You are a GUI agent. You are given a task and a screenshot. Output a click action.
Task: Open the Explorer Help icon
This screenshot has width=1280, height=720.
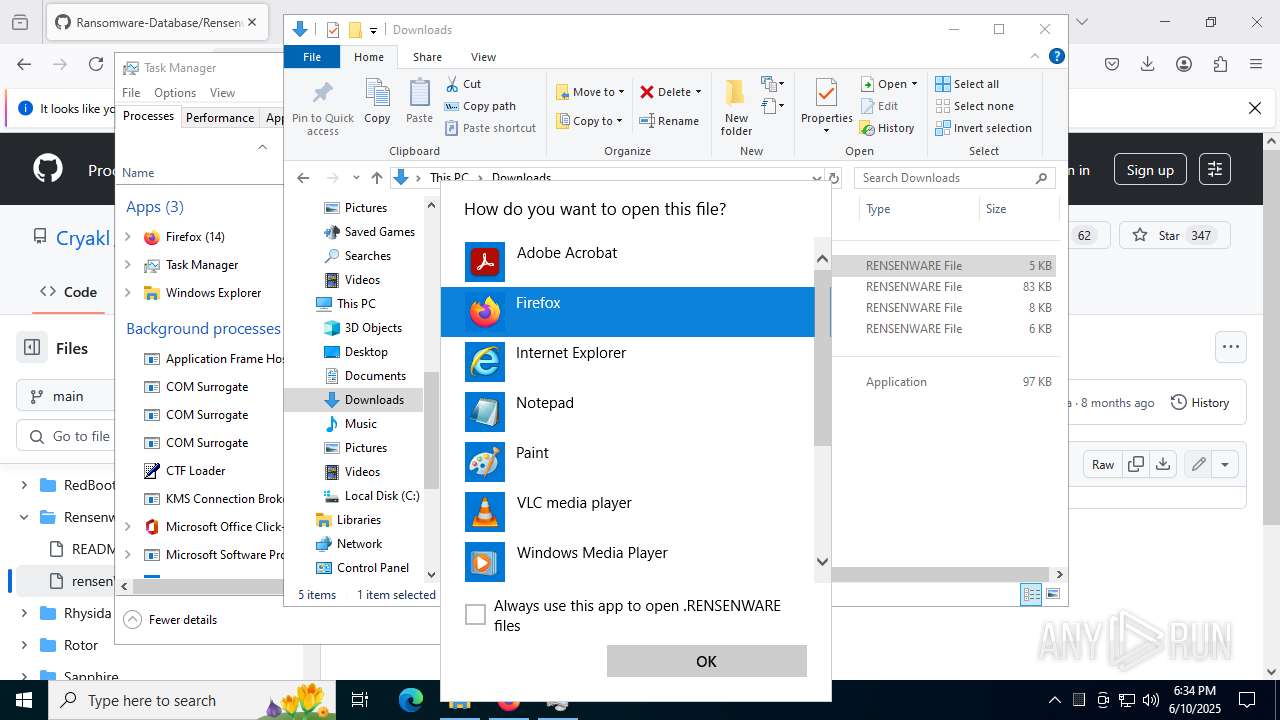click(1056, 57)
